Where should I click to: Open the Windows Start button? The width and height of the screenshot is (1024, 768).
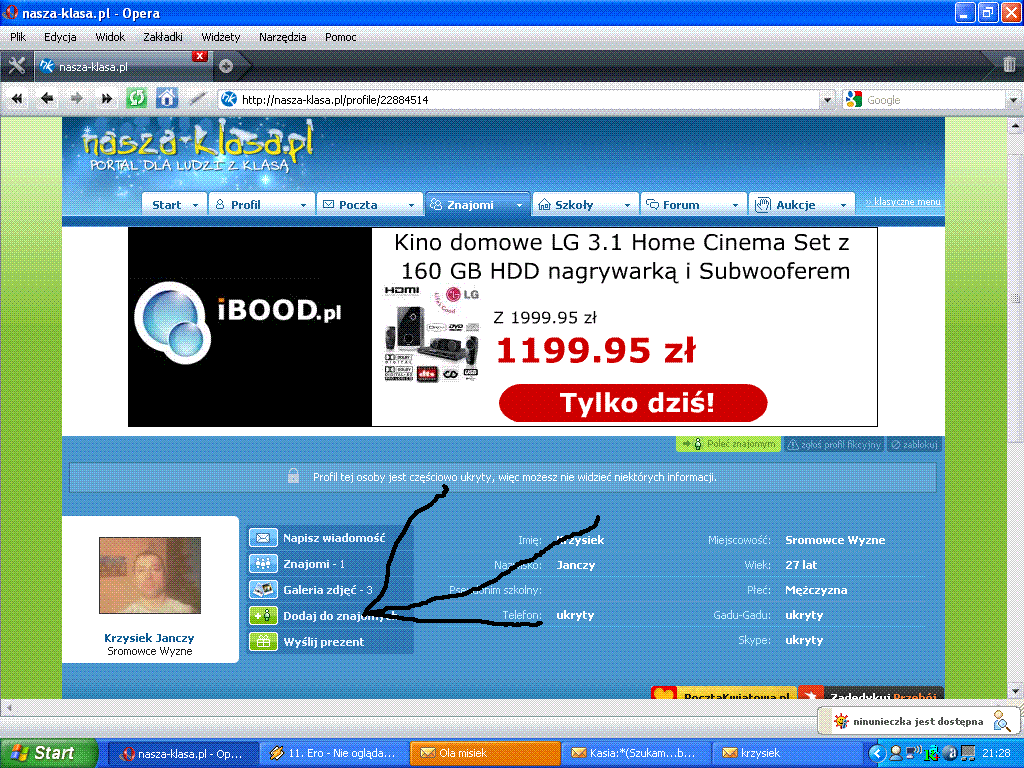[x=49, y=753]
